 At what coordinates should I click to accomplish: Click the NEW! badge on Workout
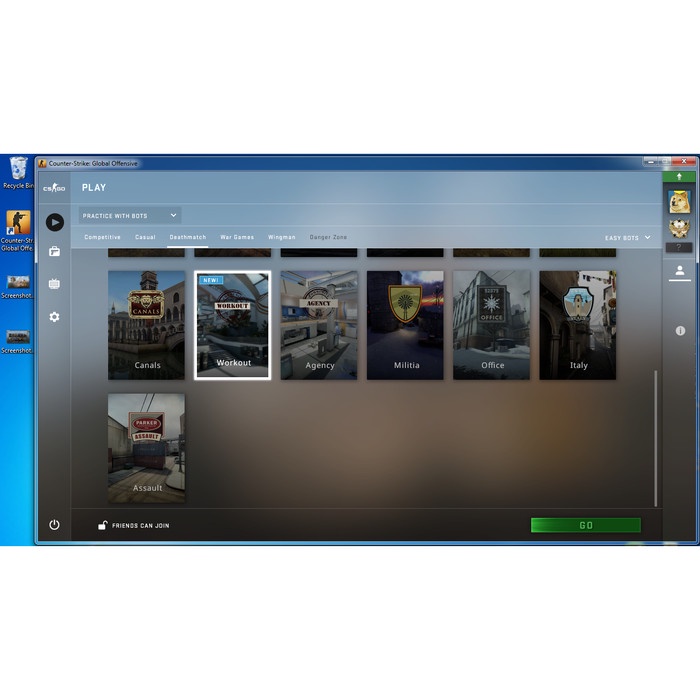pyautogui.click(x=211, y=280)
